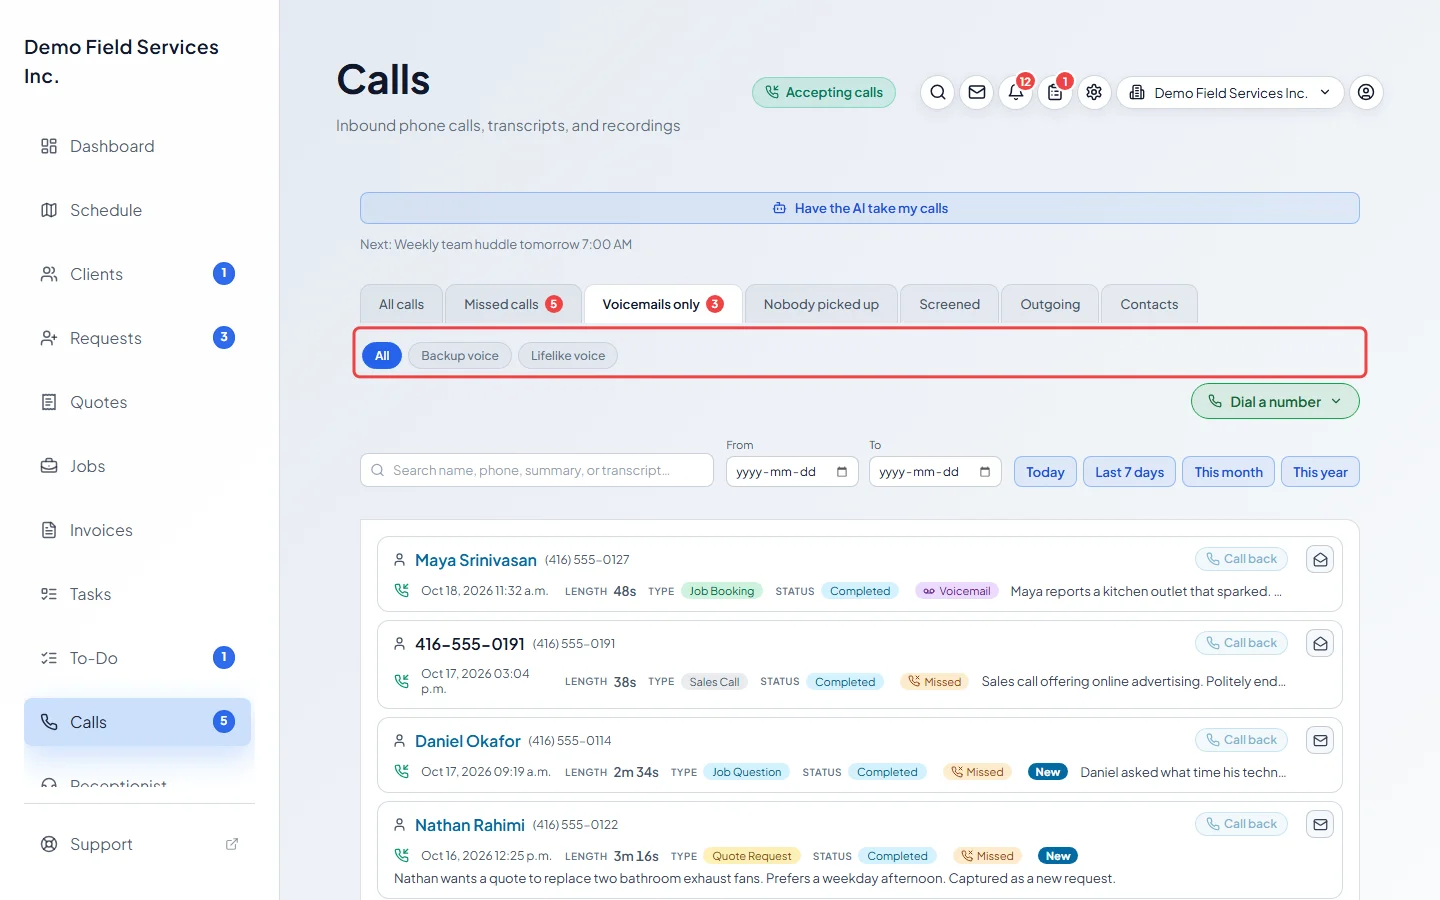Viewport: 1440px width, 900px height.
Task: Click Have the AI take my calls
Action: point(860,208)
